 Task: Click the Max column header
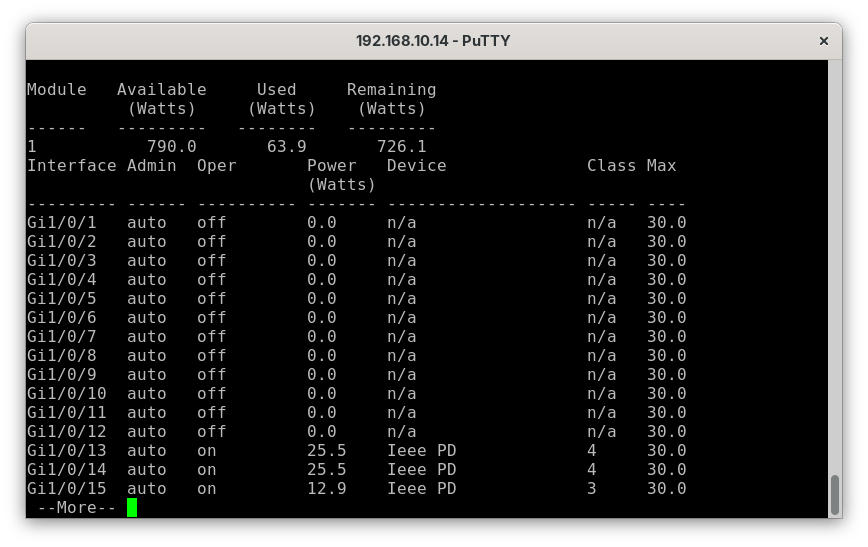(x=661, y=166)
